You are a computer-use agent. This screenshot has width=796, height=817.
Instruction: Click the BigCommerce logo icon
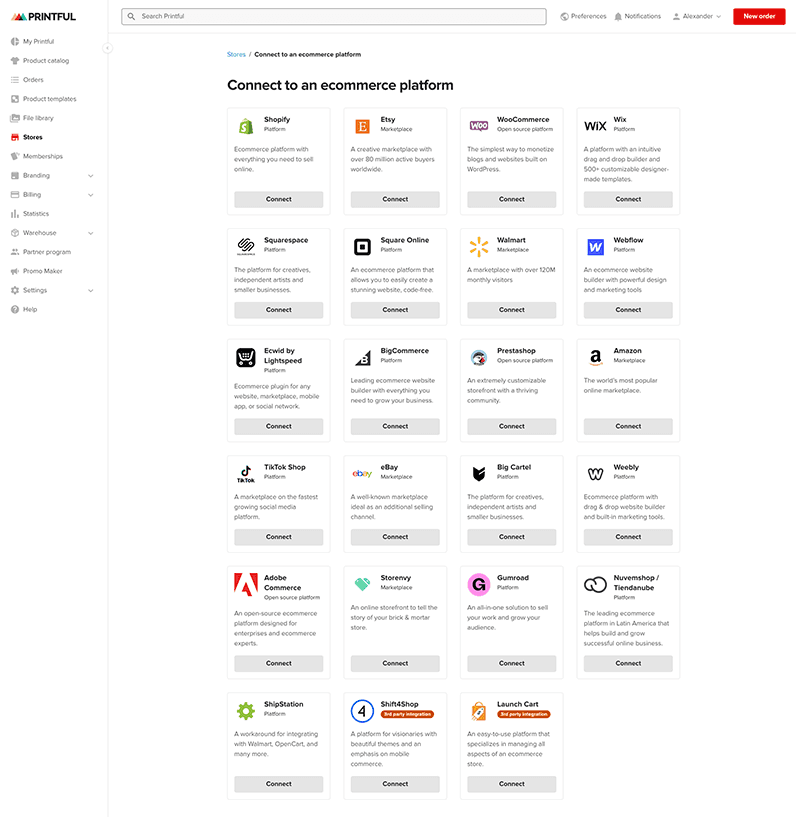pos(363,357)
